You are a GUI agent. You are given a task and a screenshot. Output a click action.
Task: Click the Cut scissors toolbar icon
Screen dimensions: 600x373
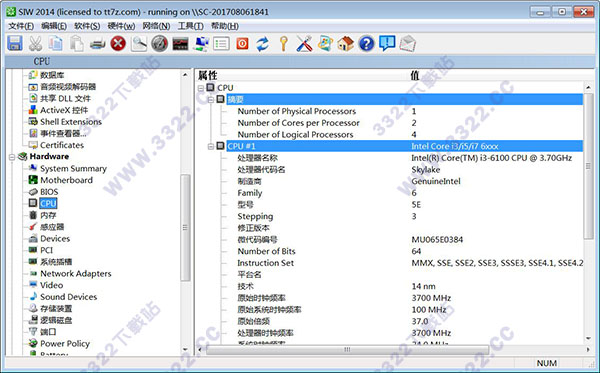point(36,44)
